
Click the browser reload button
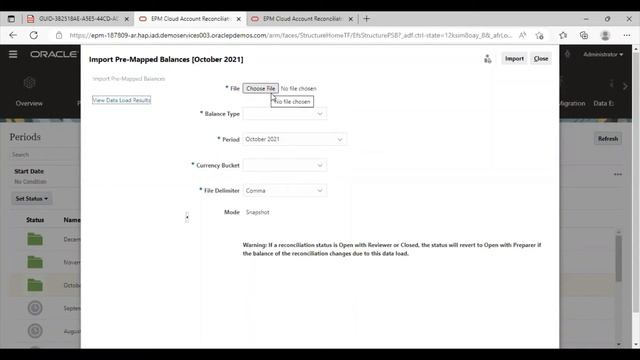[x=33, y=36]
